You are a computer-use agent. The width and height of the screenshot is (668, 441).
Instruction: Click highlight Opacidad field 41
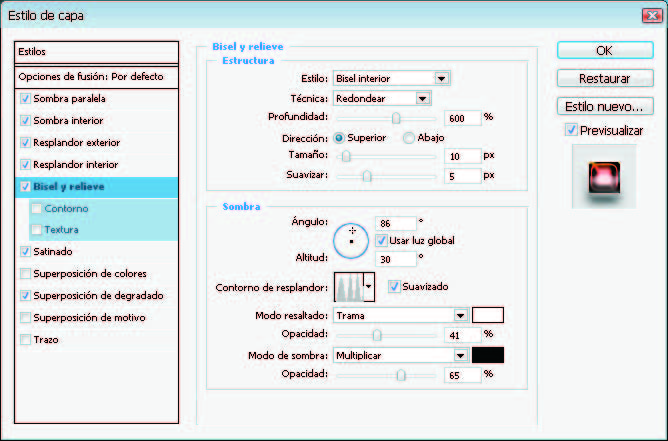pyautogui.click(x=463, y=335)
